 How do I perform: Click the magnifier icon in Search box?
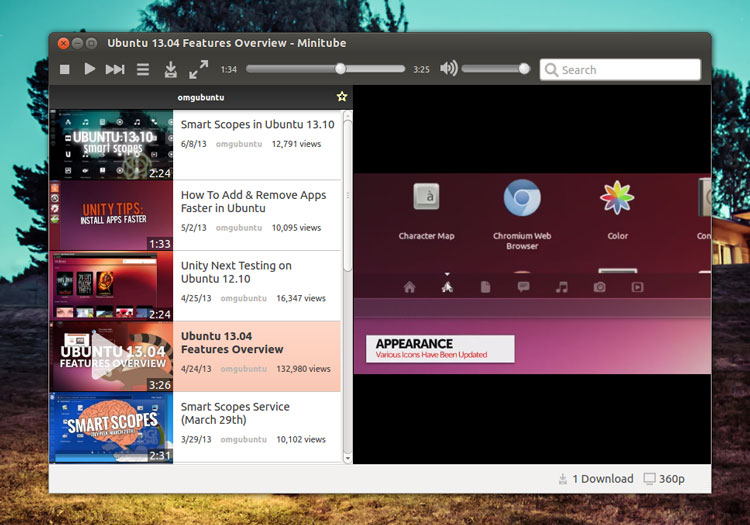(x=551, y=70)
